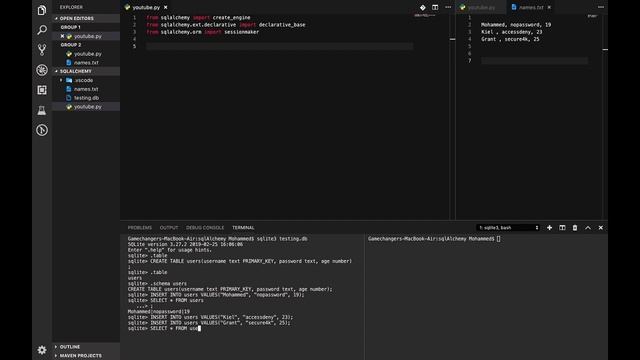Open the Manage settings gear
The height and width of the screenshot is (360, 640).
42,350
